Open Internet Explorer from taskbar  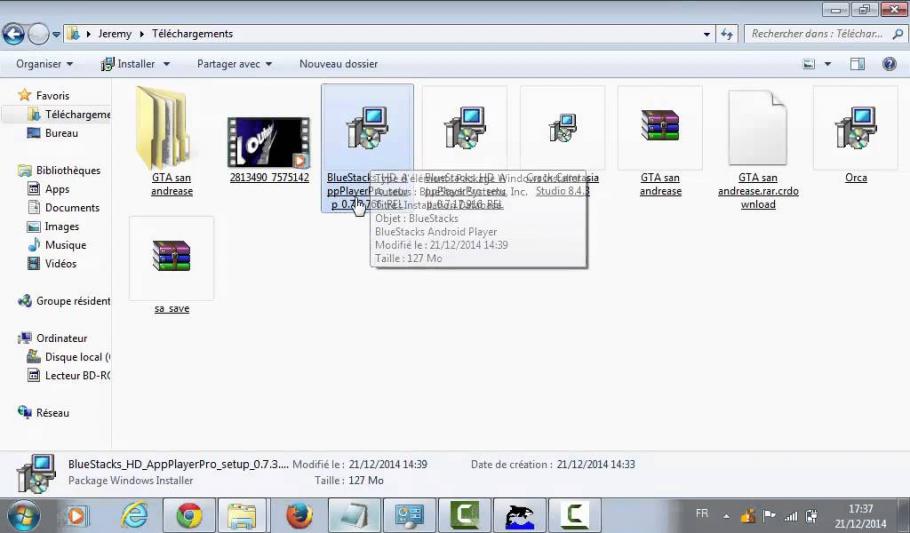point(133,516)
